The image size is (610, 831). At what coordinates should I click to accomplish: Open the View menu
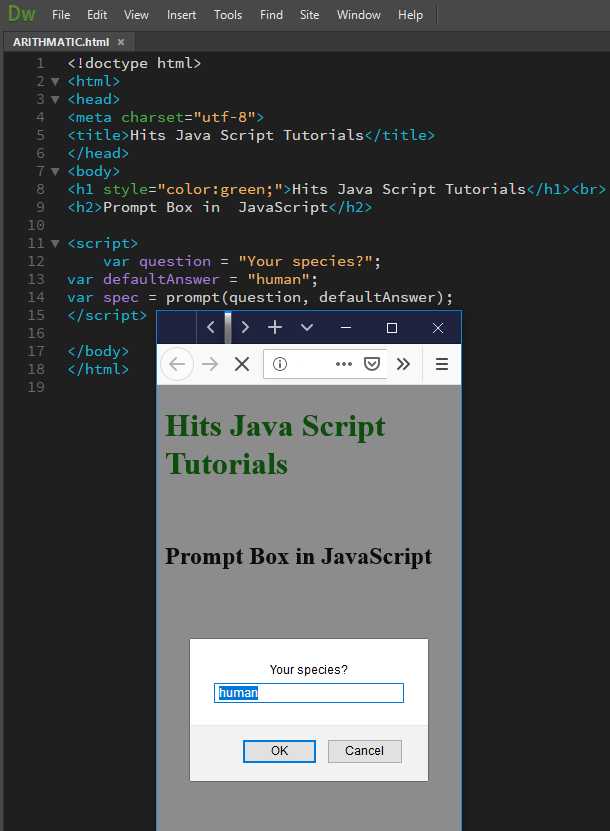pyautogui.click(x=136, y=15)
